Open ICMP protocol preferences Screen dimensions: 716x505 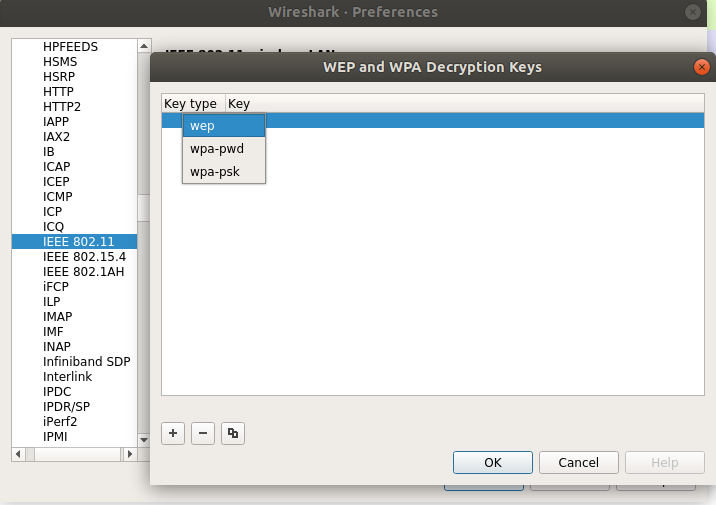58,197
